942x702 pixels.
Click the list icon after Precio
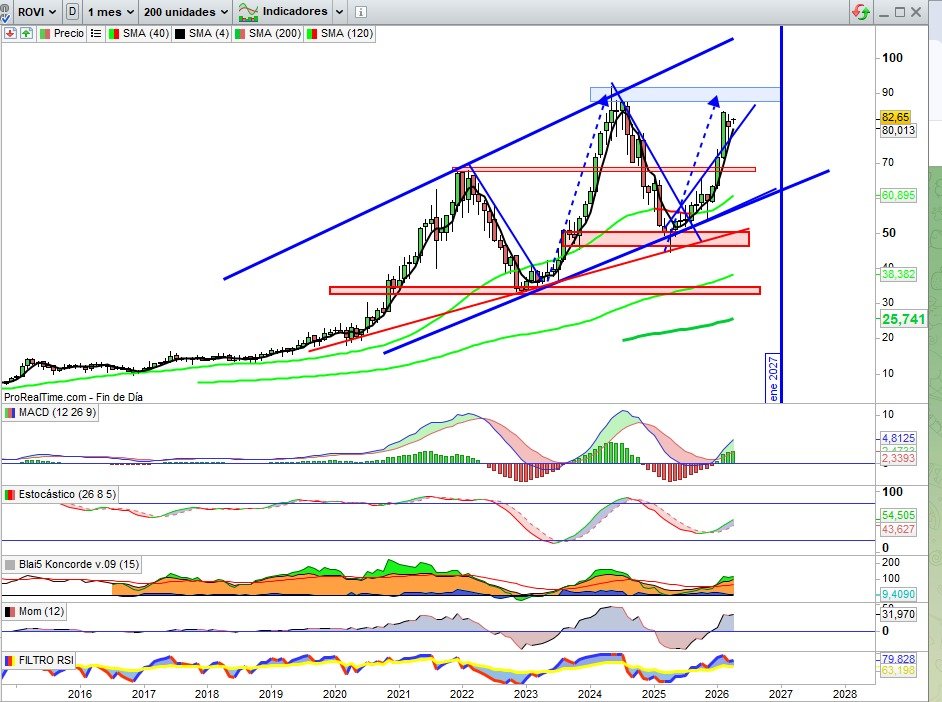[x=96, y=34]
